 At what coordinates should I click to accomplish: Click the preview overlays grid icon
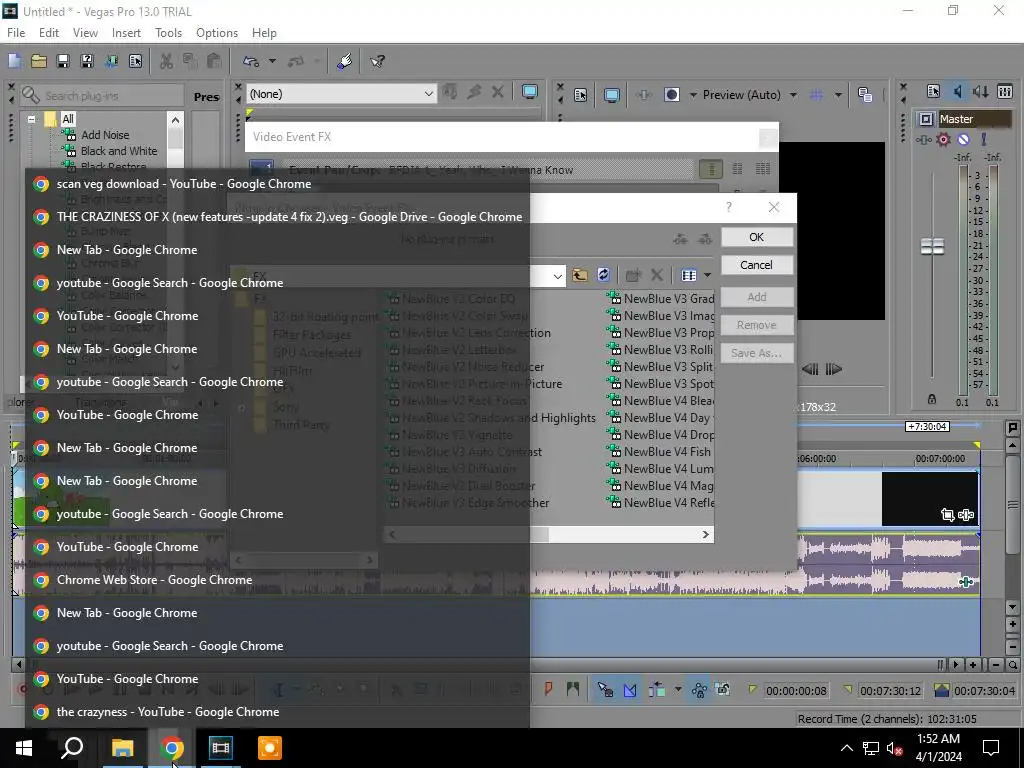pyautogui.click(x=816, y=95)
